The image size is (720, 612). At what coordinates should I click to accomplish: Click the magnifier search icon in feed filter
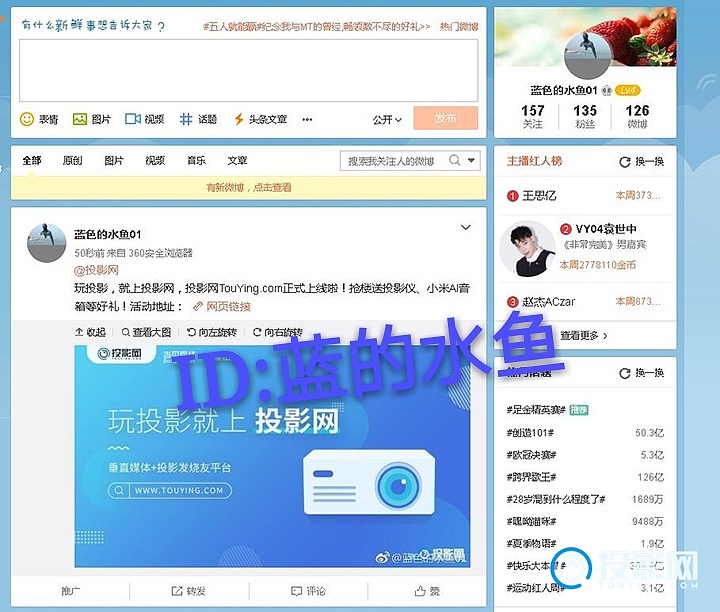[x=453, y=161]
